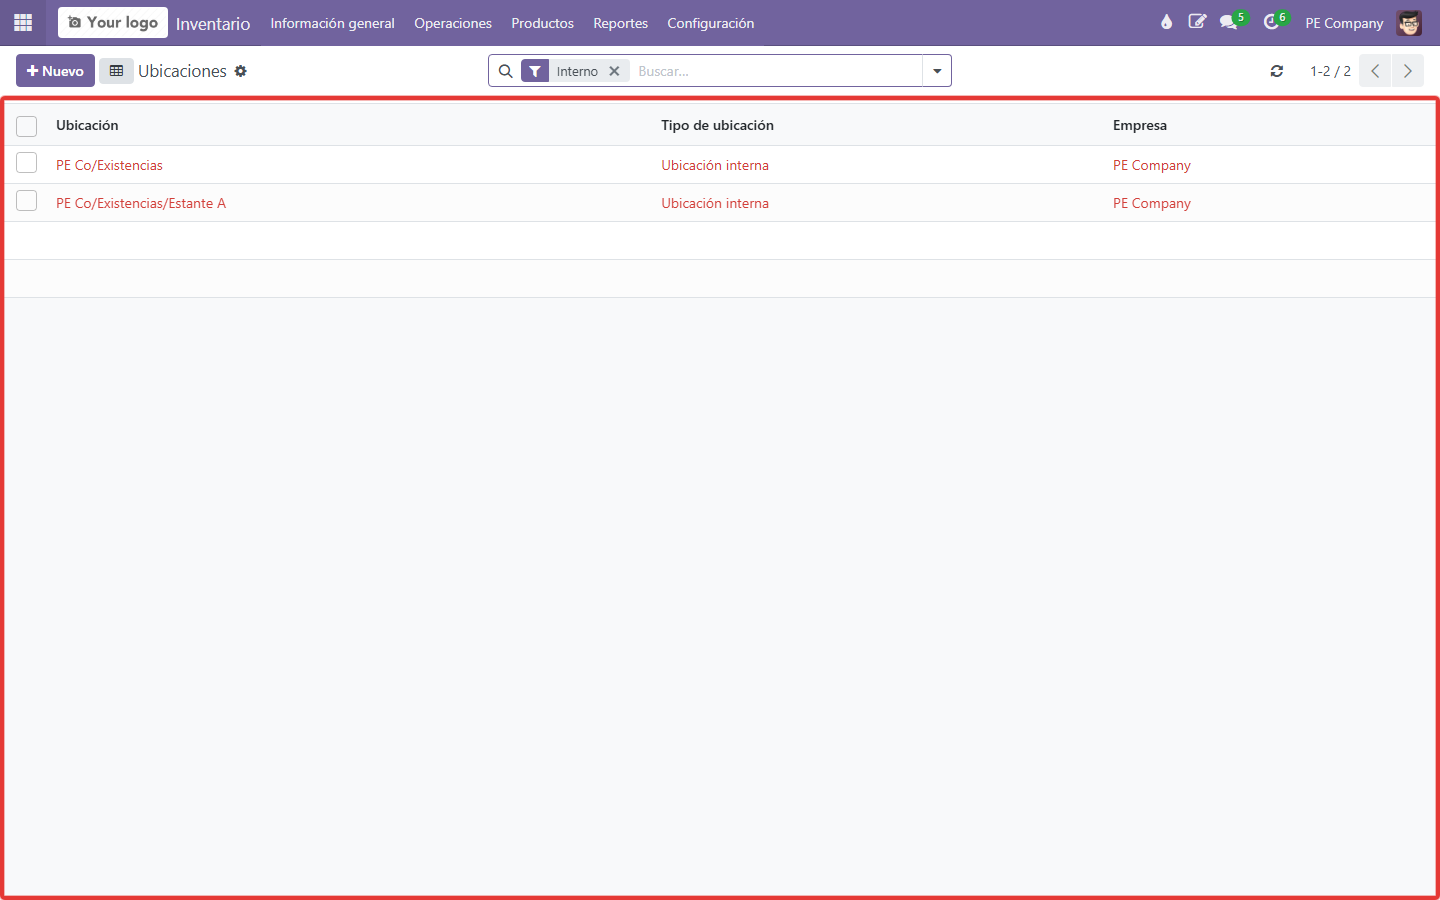
Task: Open the Operaciones menu
Action: pos(453,23)
